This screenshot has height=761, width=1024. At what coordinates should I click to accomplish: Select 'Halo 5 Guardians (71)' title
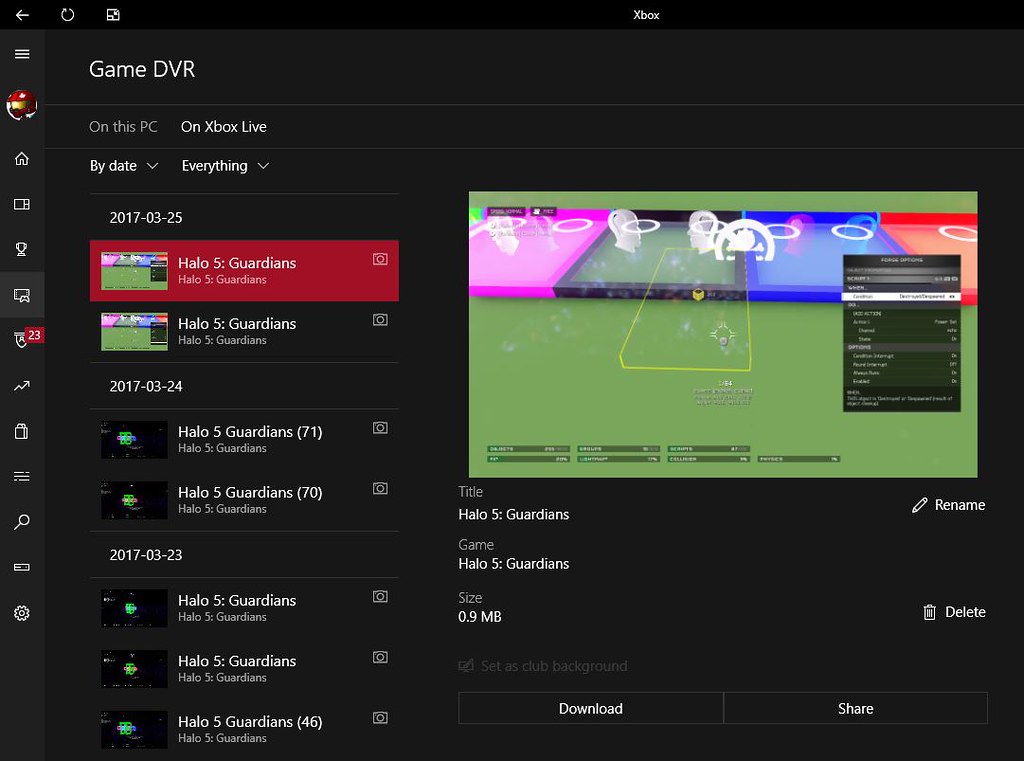250,432
